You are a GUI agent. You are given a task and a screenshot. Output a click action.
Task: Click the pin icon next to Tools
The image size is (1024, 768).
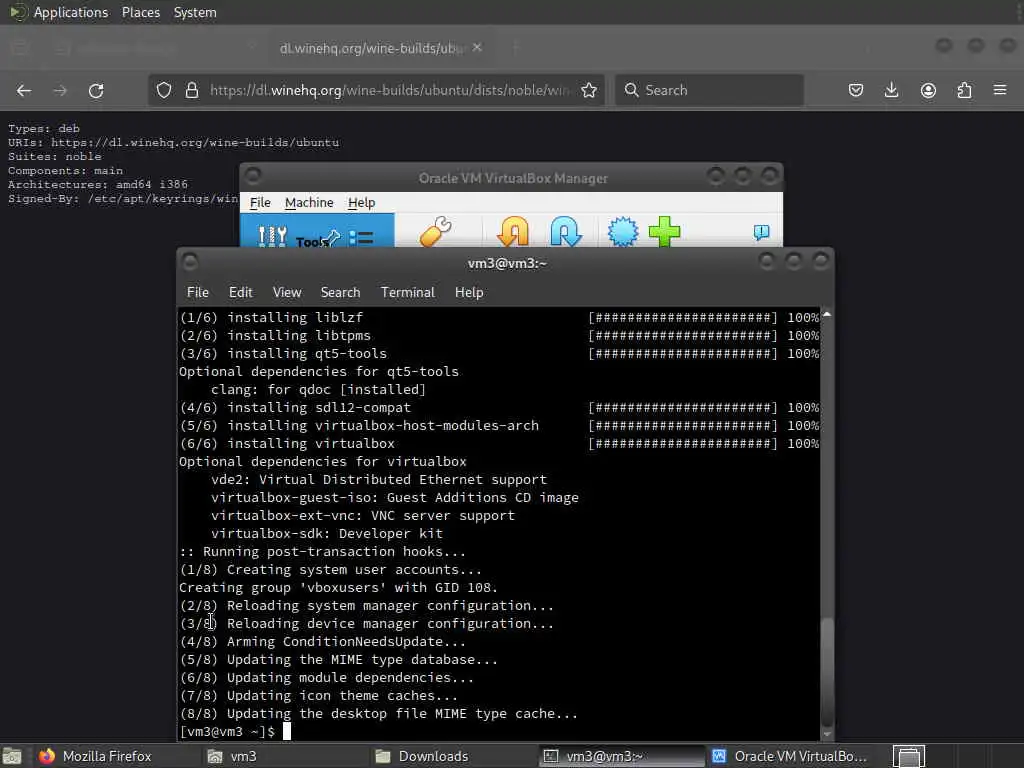coord(332,238)
